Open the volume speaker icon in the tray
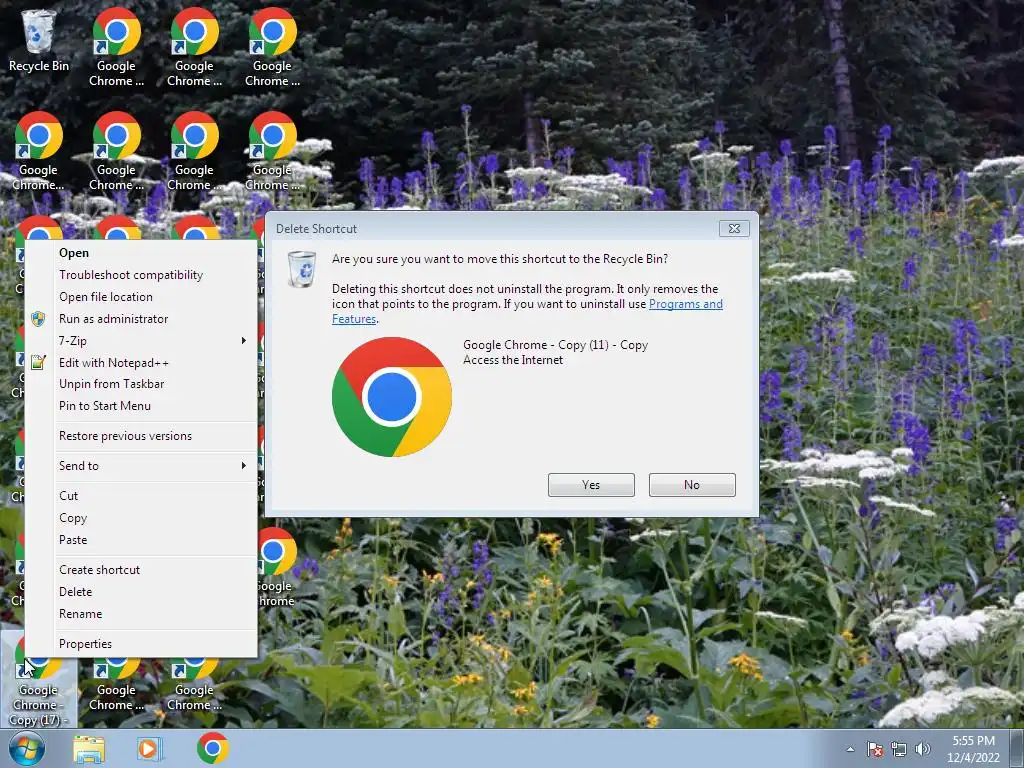 (x=923, y=749)
